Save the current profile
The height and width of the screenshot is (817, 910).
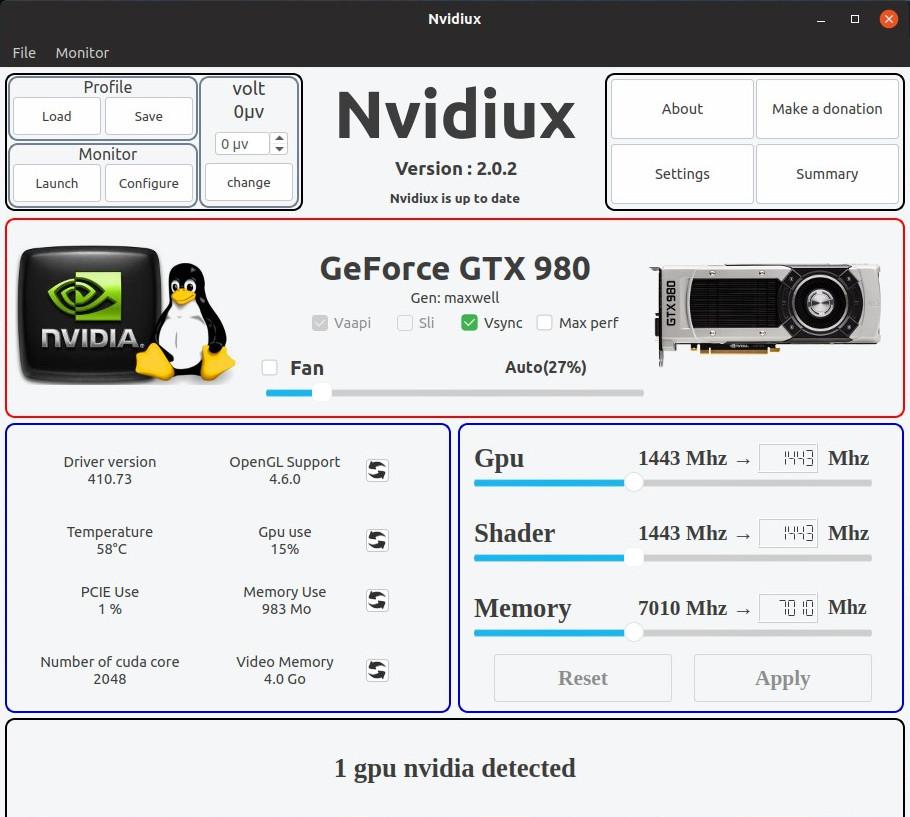149,116
